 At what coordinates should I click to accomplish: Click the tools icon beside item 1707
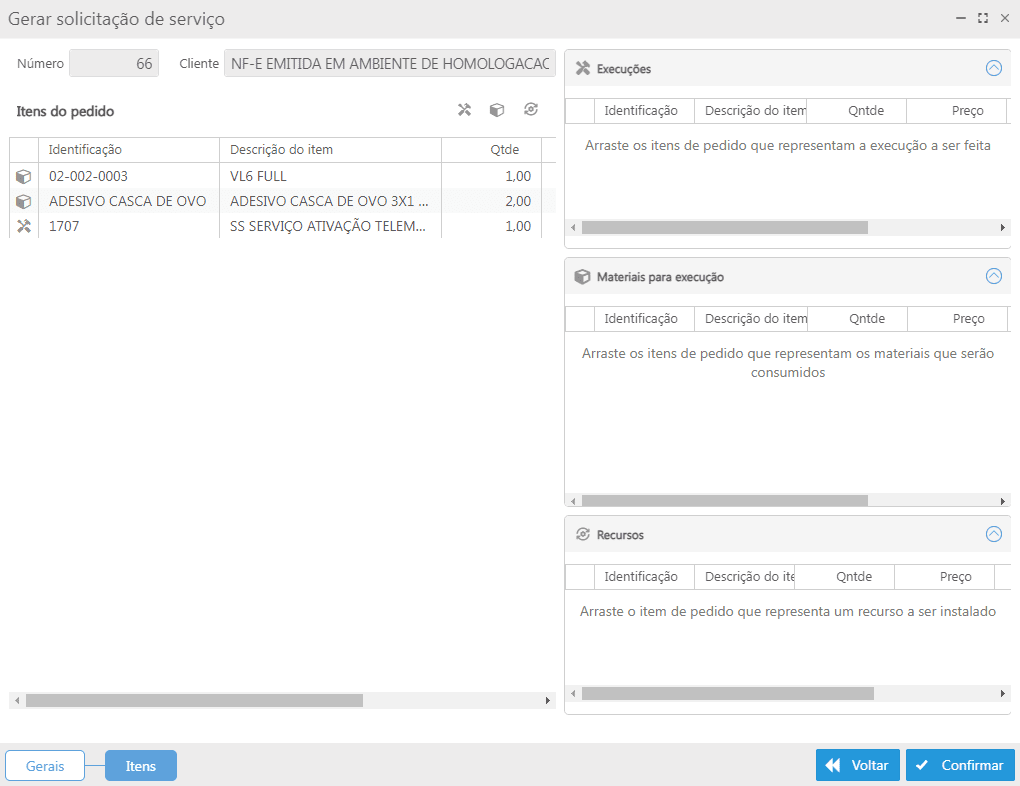(24, 227)
